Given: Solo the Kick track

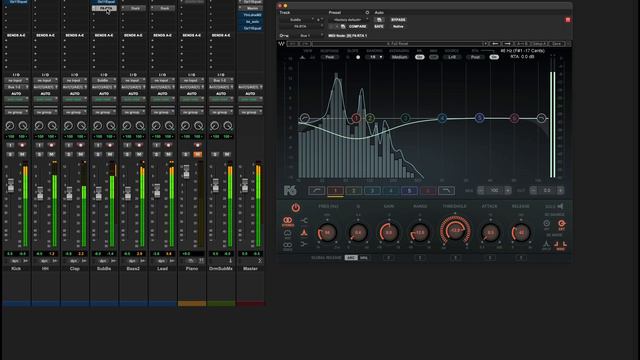Looking at the screenshot, I should click(x=11, y=154).
